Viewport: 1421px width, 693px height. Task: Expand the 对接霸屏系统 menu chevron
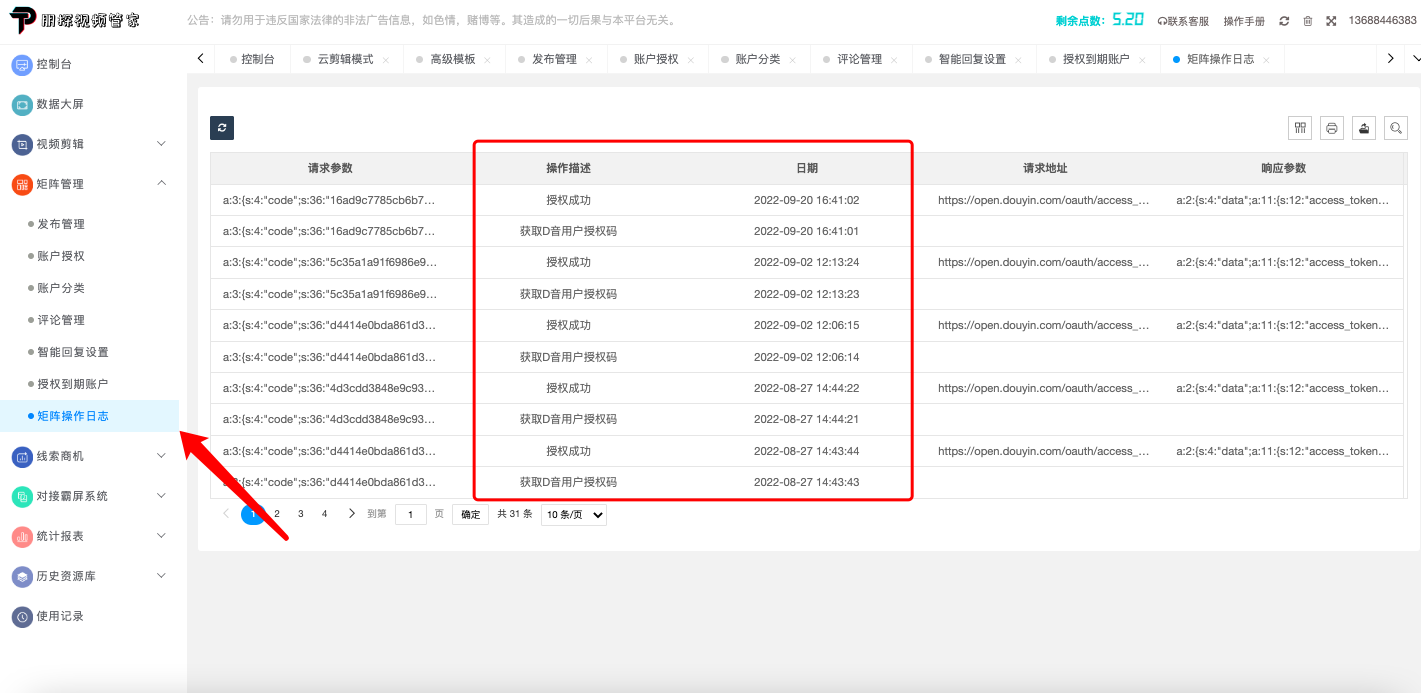point(162,496)
